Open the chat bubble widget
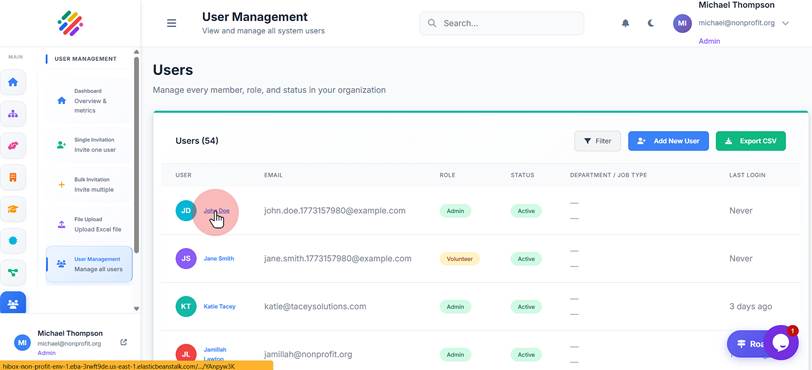Screen dimensions: 812x370 [x=780, y=343]
